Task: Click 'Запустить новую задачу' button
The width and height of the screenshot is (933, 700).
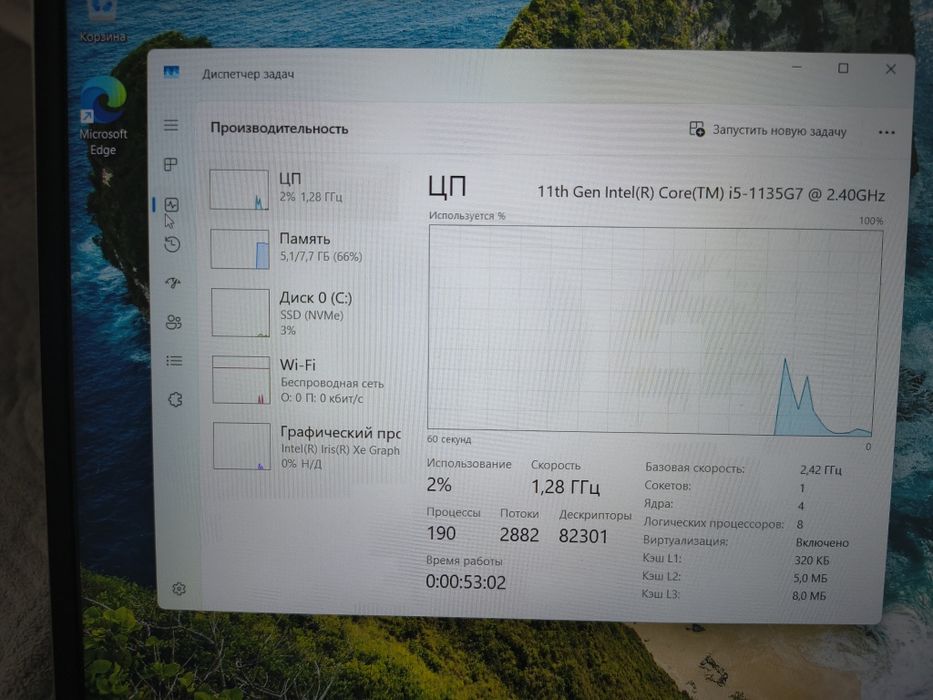Action: [768, 130]
